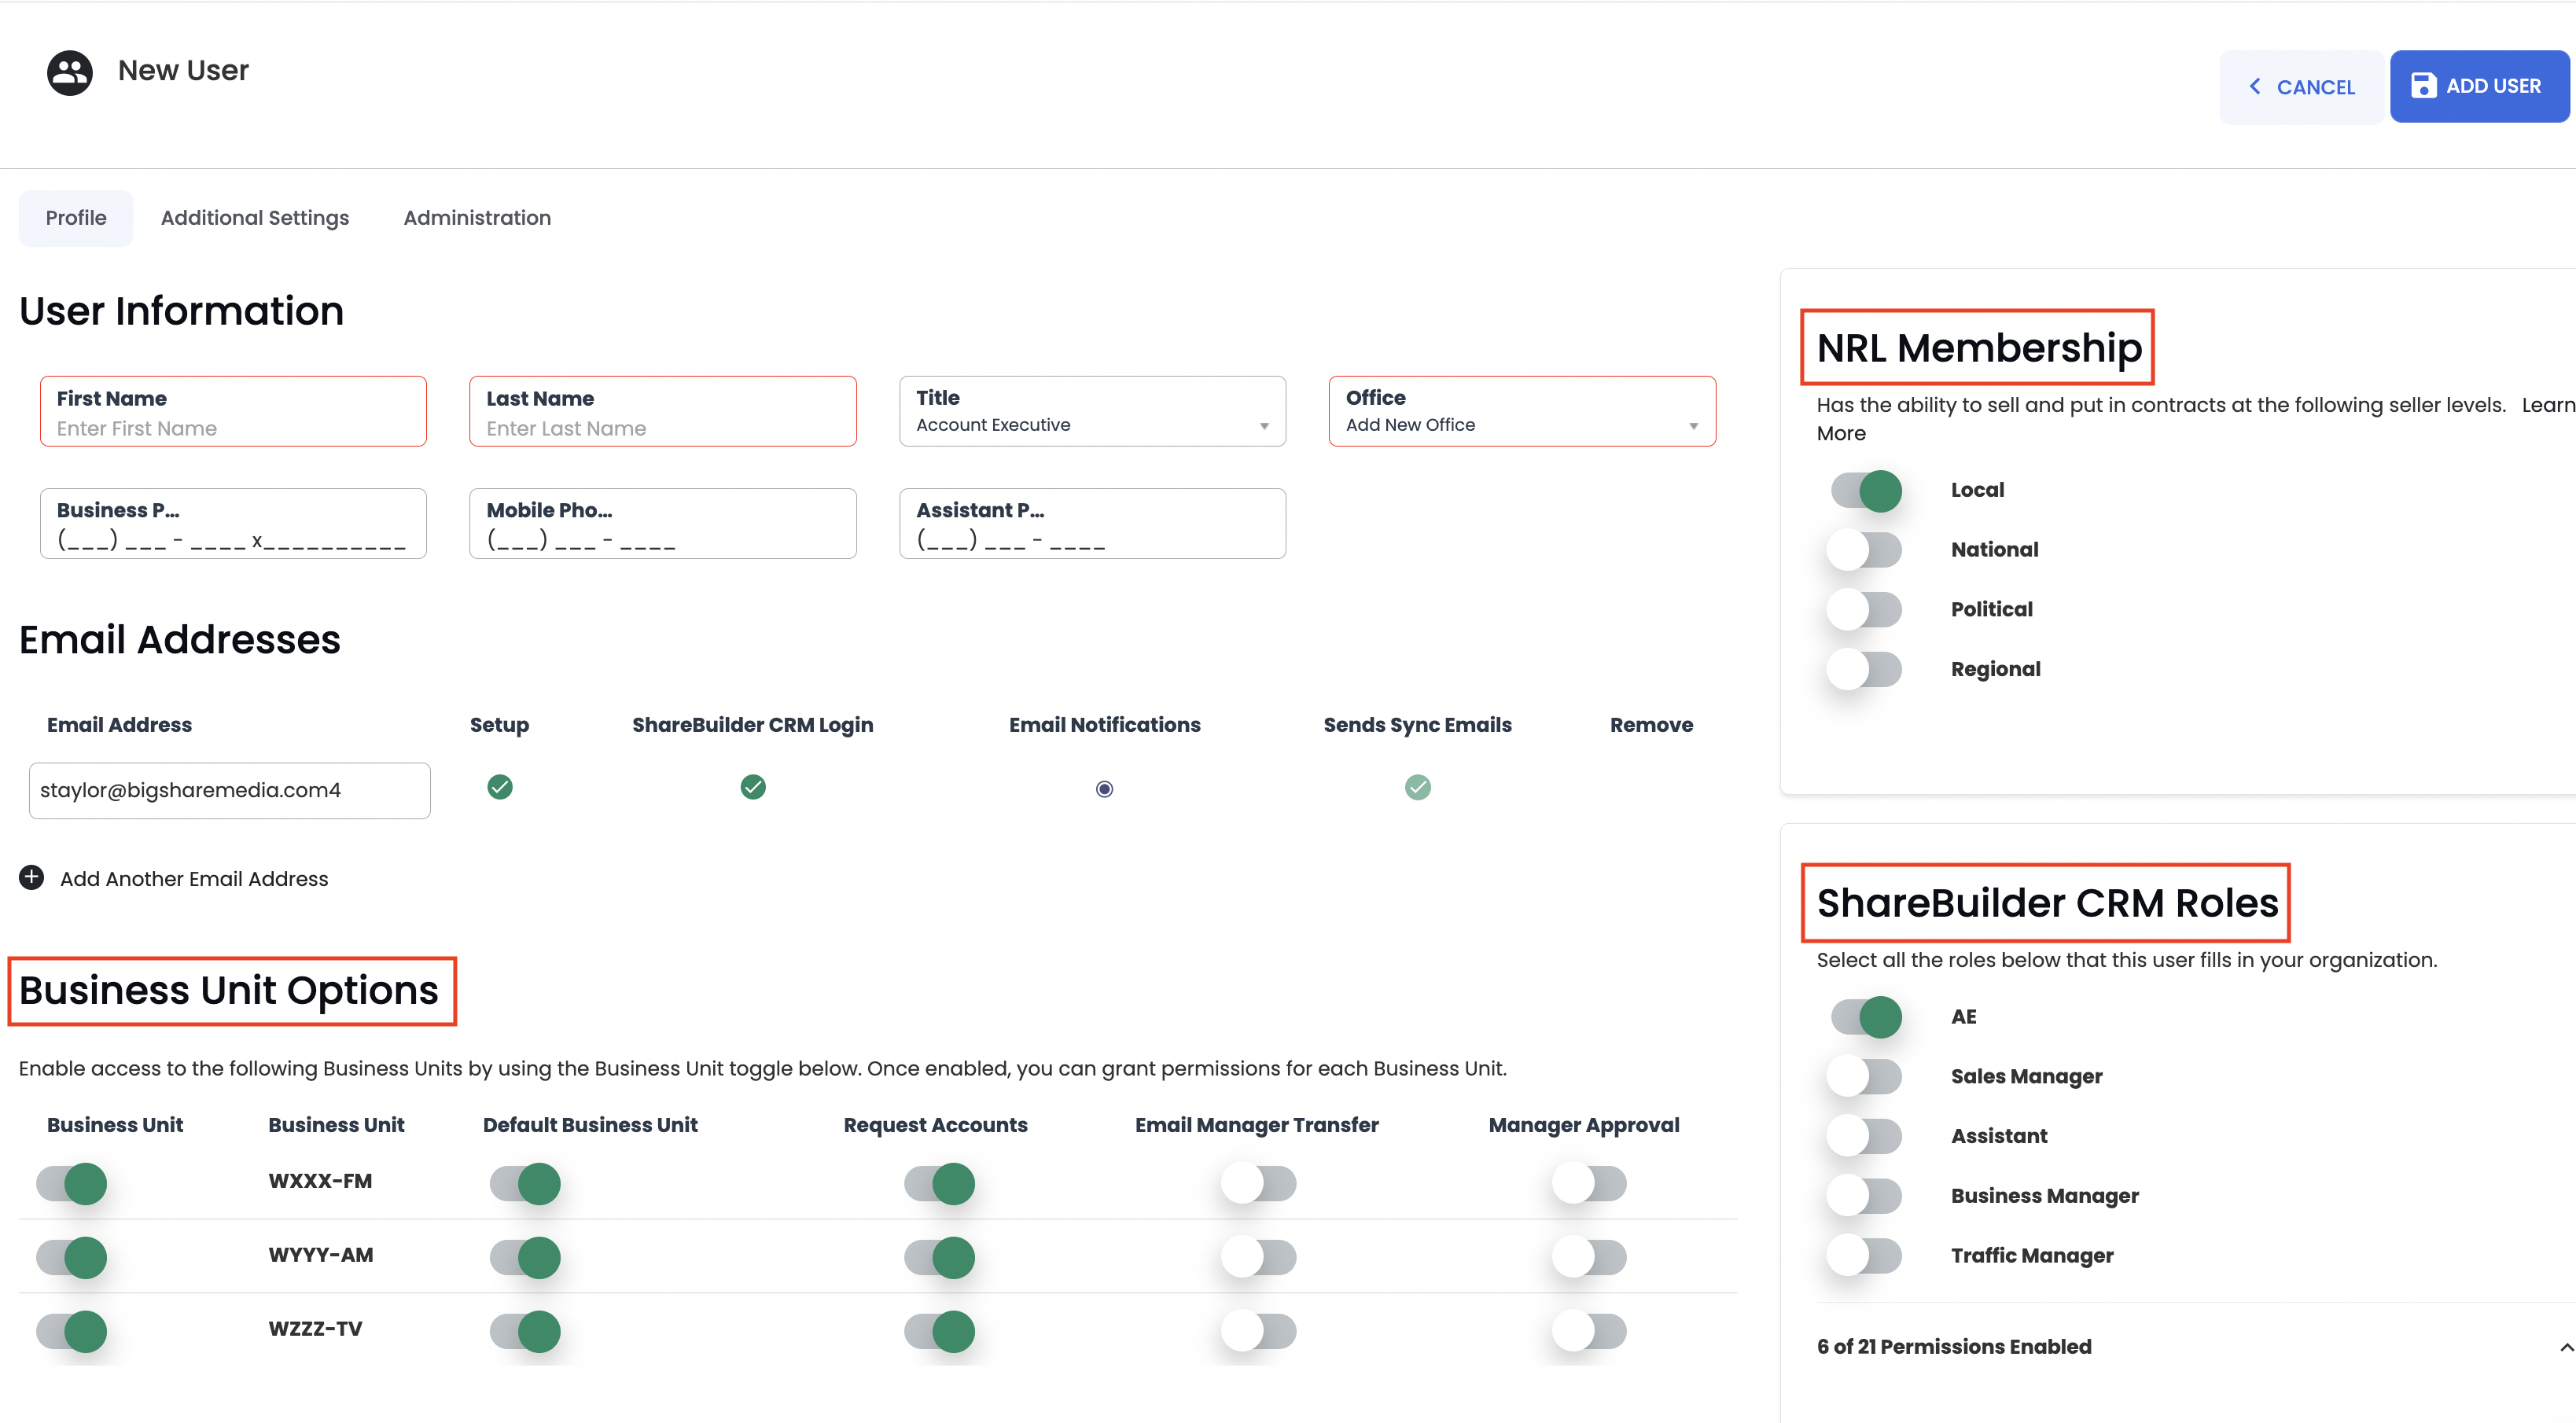Click the Mobile Phone field
Viewport: 2576px width, 1423px height.
tap(663, 524)
